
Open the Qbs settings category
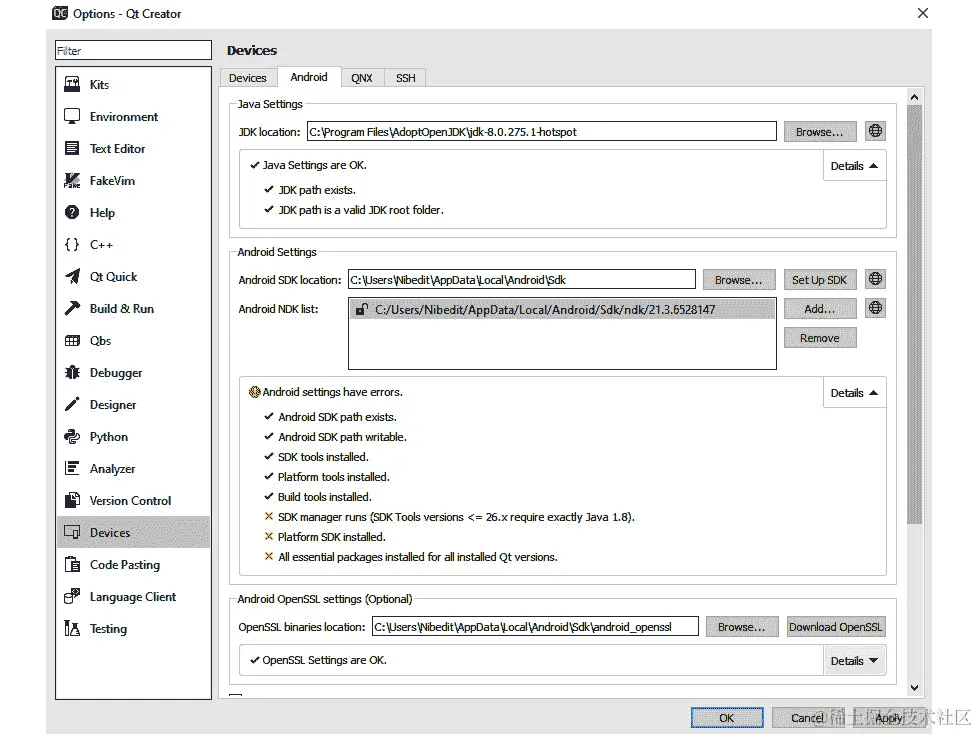pos(133,340)
